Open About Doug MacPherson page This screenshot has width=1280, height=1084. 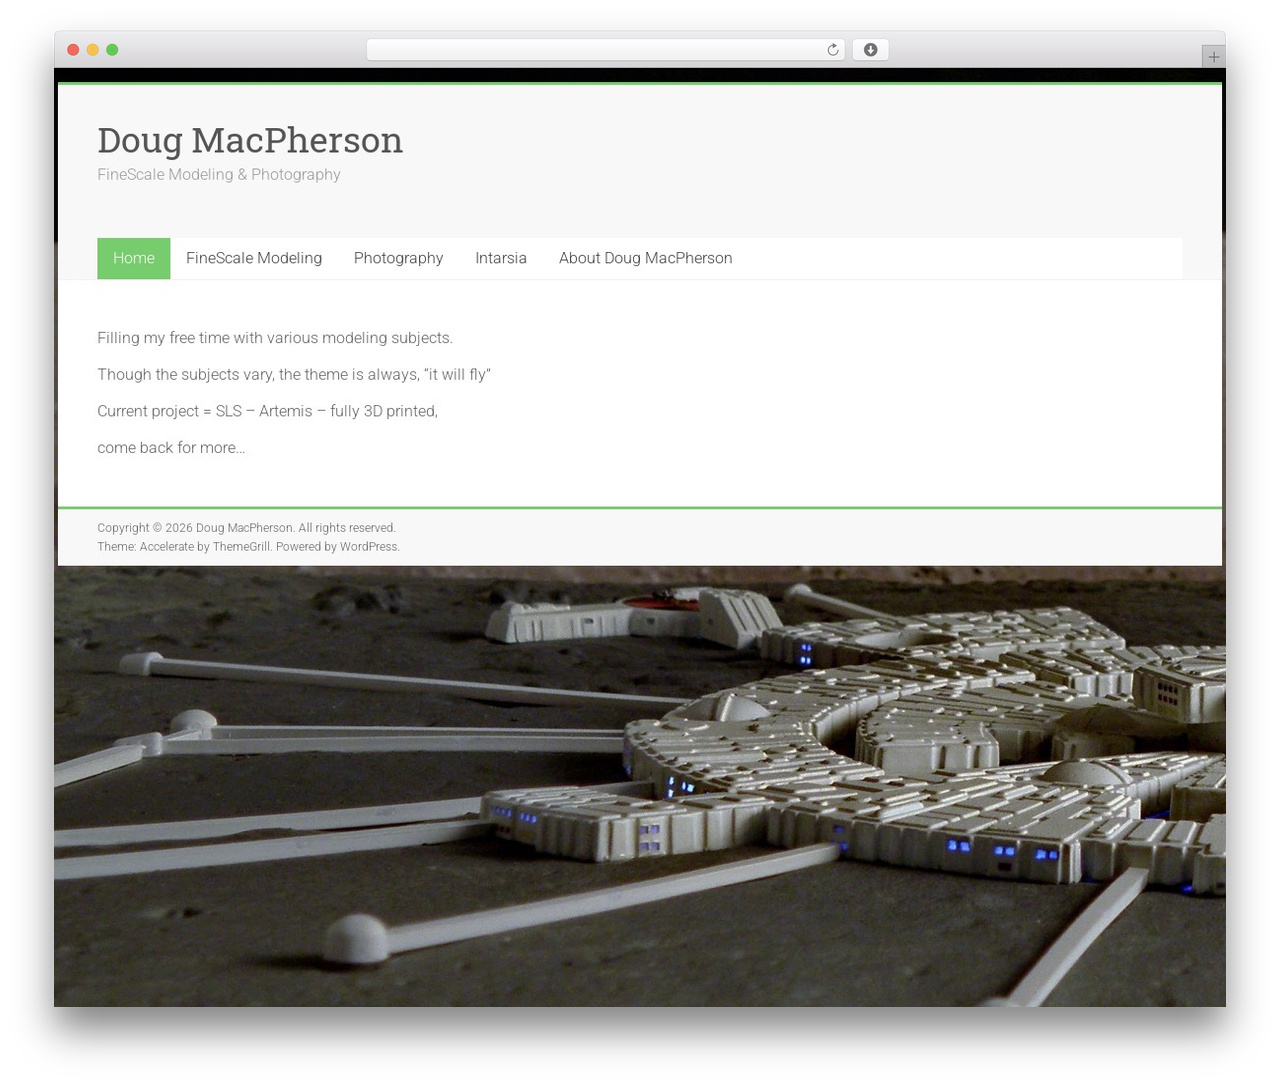[646, 258]
